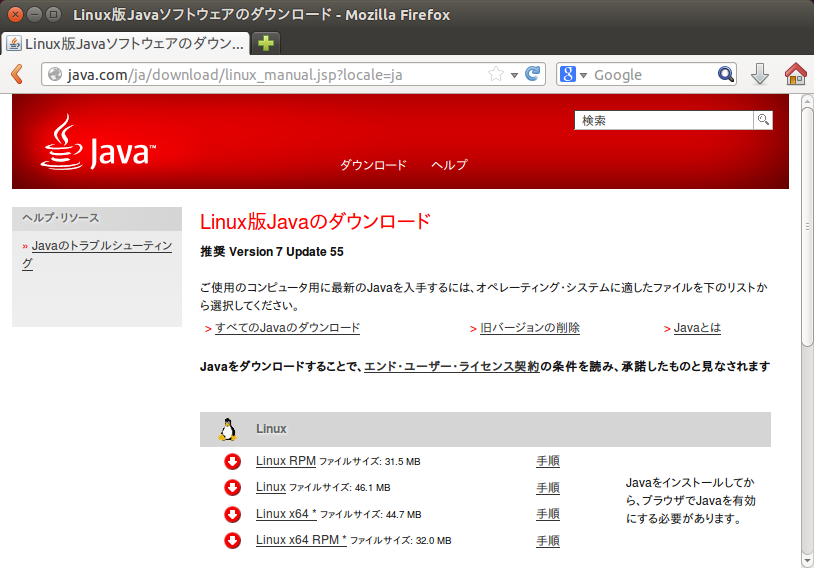Image resolution: width=814 pixels, height=568 pixels.
Task: Open search engine selector dropdown
Action: 584,75
